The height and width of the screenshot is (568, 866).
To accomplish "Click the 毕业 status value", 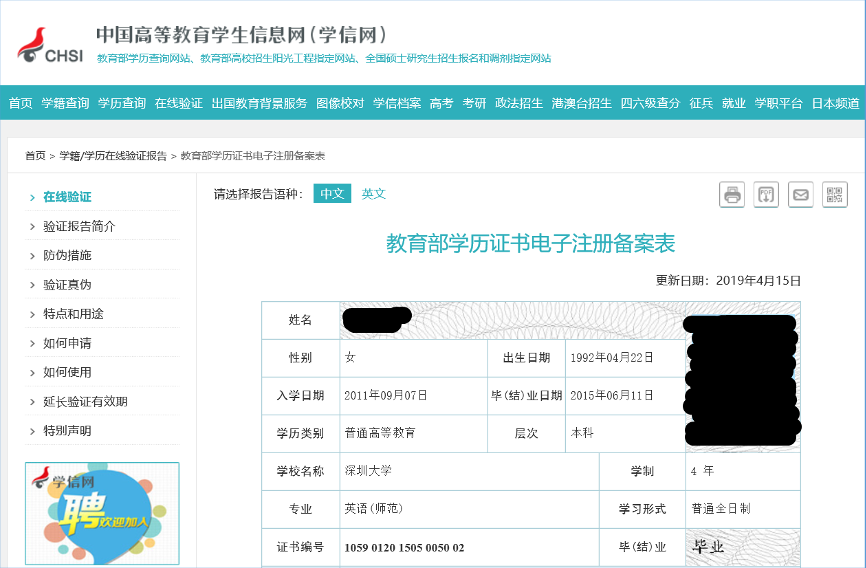I will pyautogui.click(x=708, y=547).
